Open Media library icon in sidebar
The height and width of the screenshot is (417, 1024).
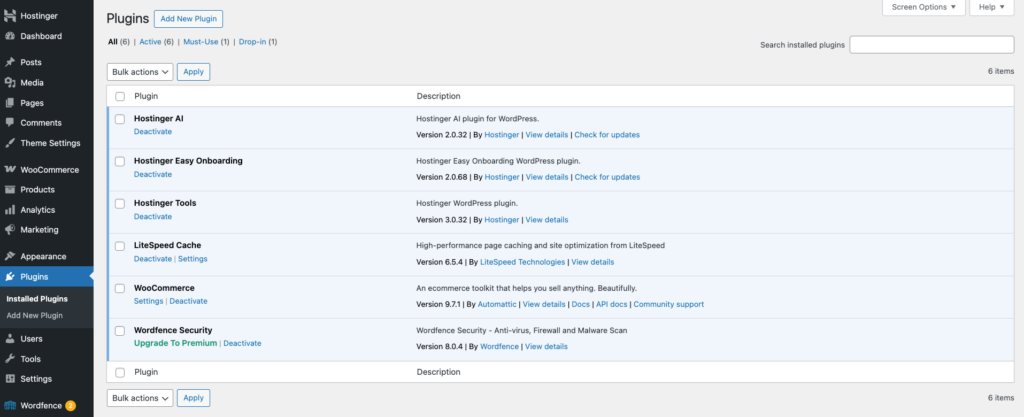9,82
